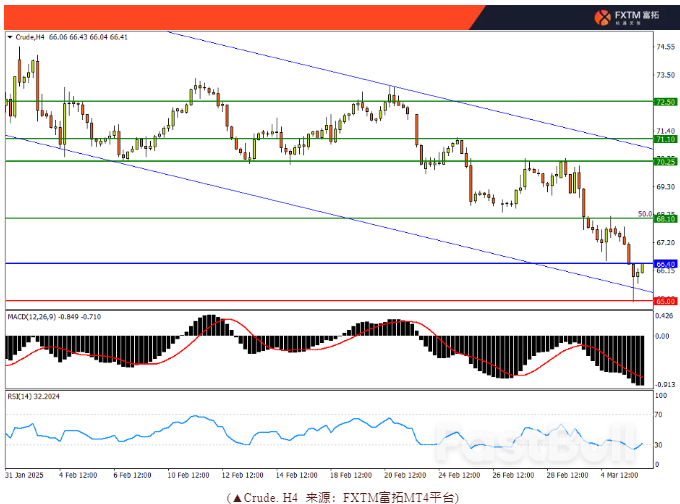680x504 pixels.
Task: Click the MACD 0.00 axis label
Action: [662, 336]
